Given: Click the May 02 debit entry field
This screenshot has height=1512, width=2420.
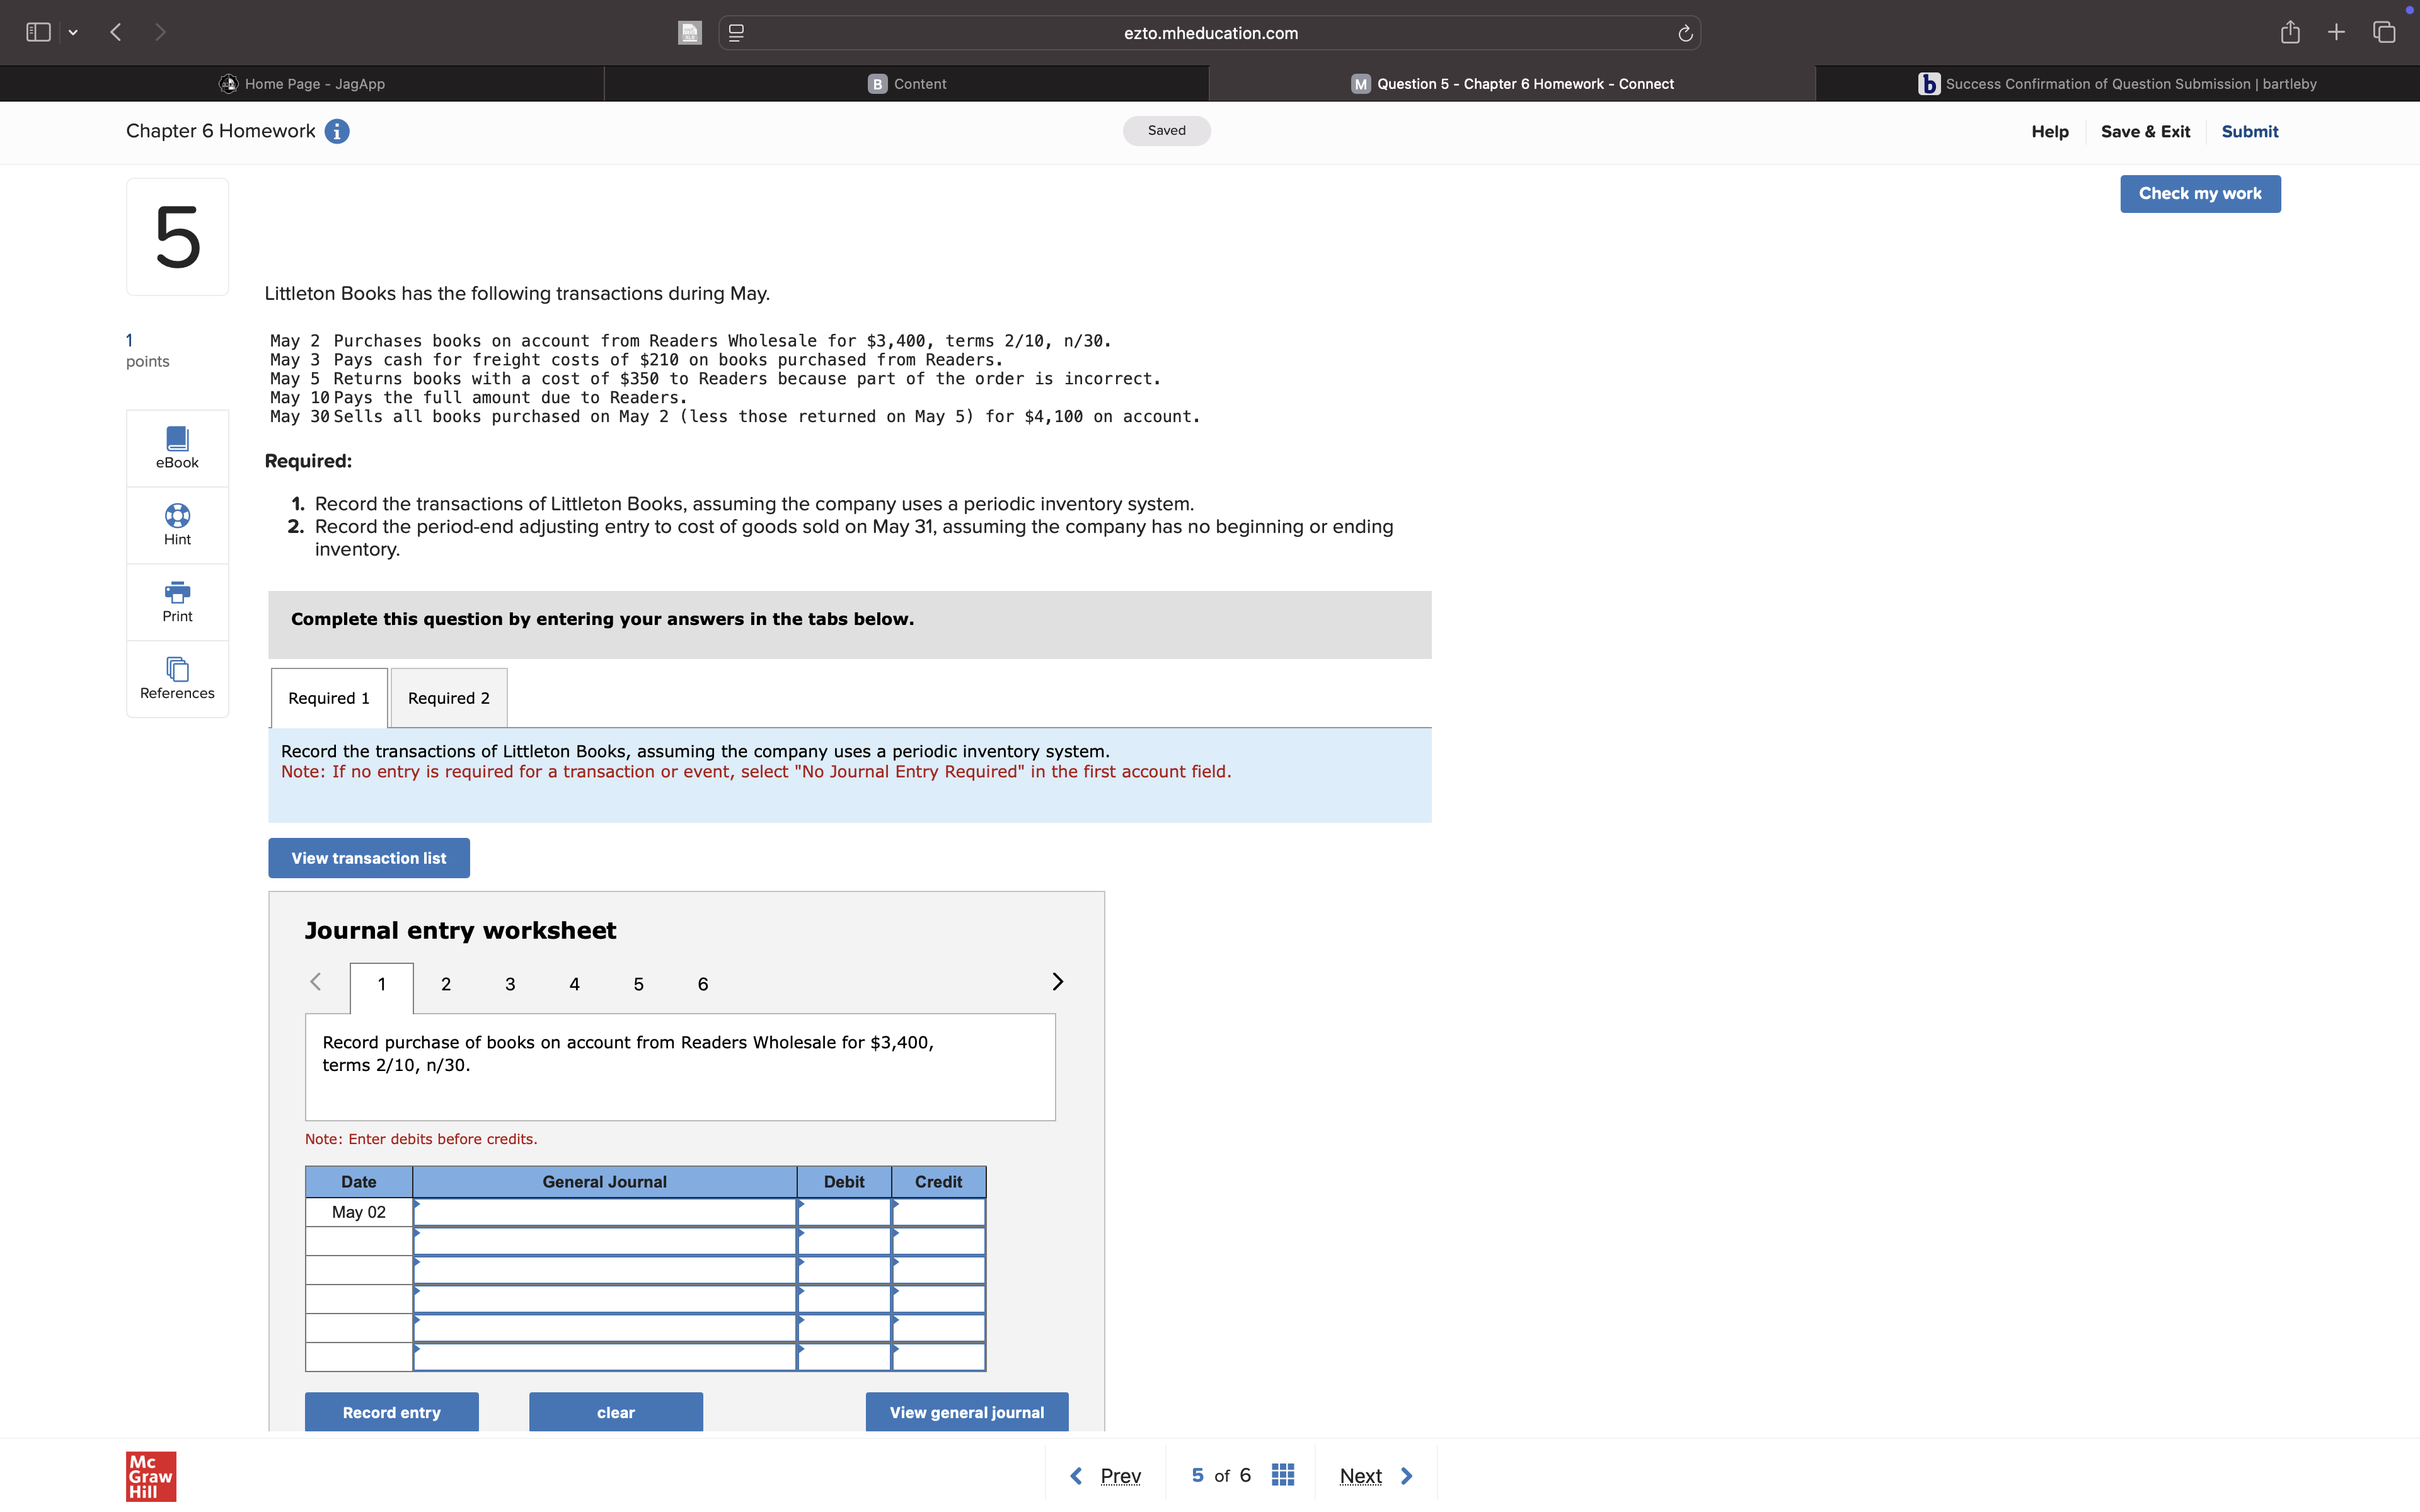Looking at the screenshot, I should coord(844,1212).
